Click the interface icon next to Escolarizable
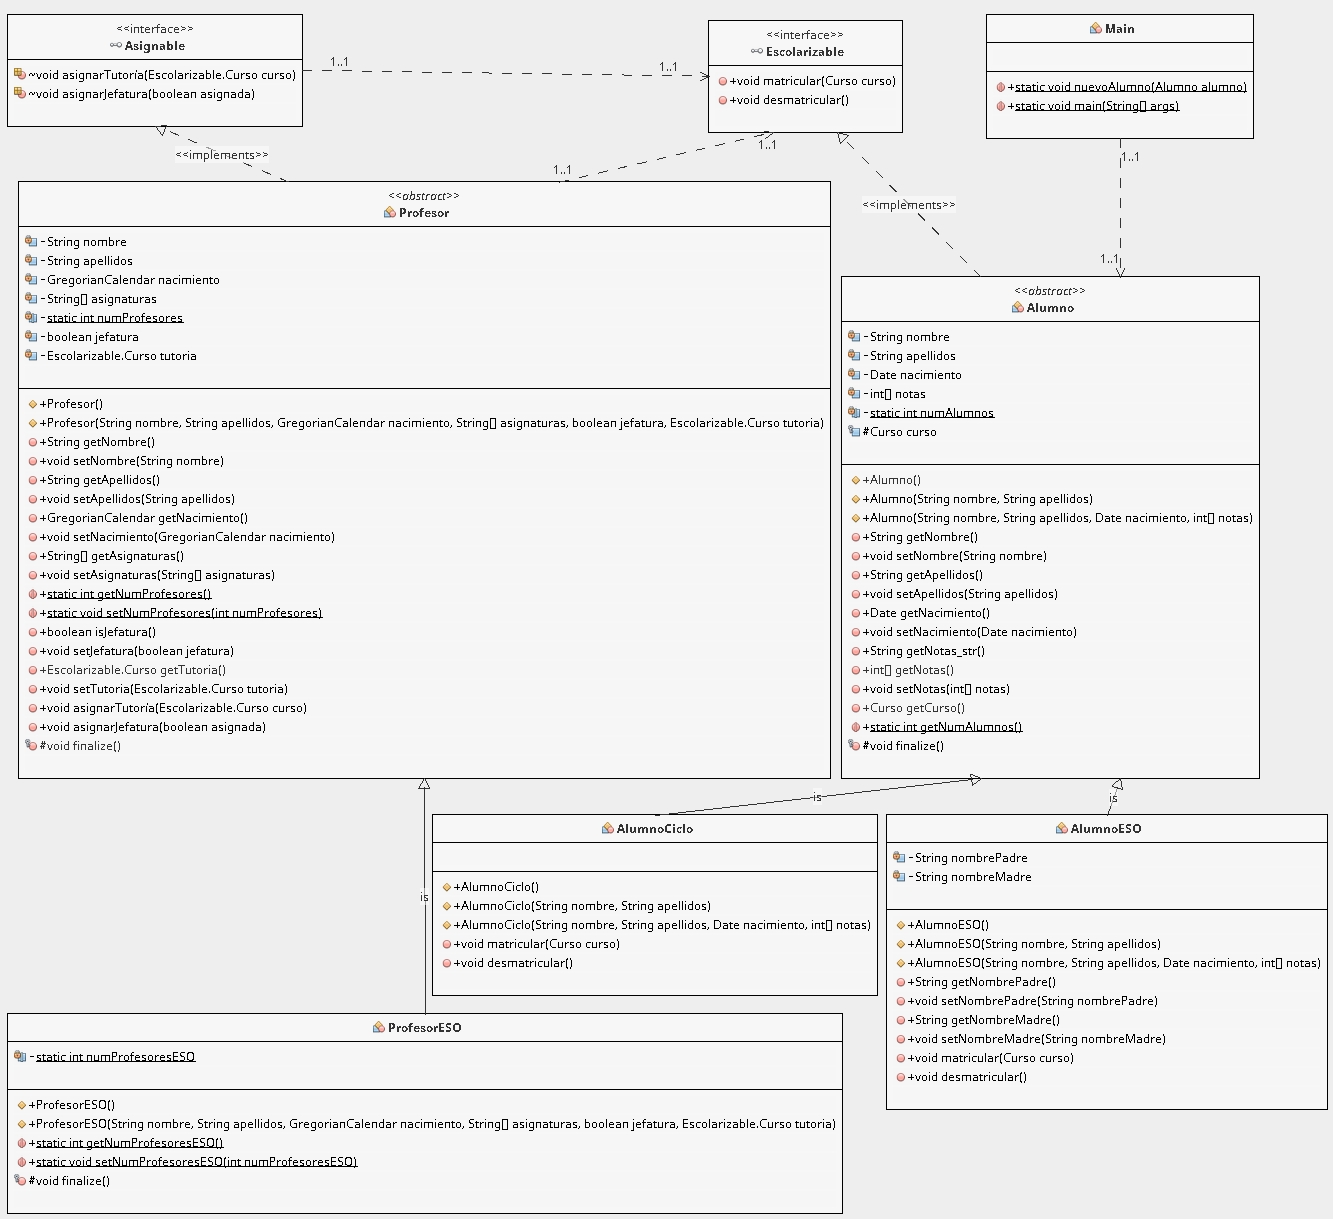The height and width of the screenshot is (1219, 1333). click(x=756, y=52)
